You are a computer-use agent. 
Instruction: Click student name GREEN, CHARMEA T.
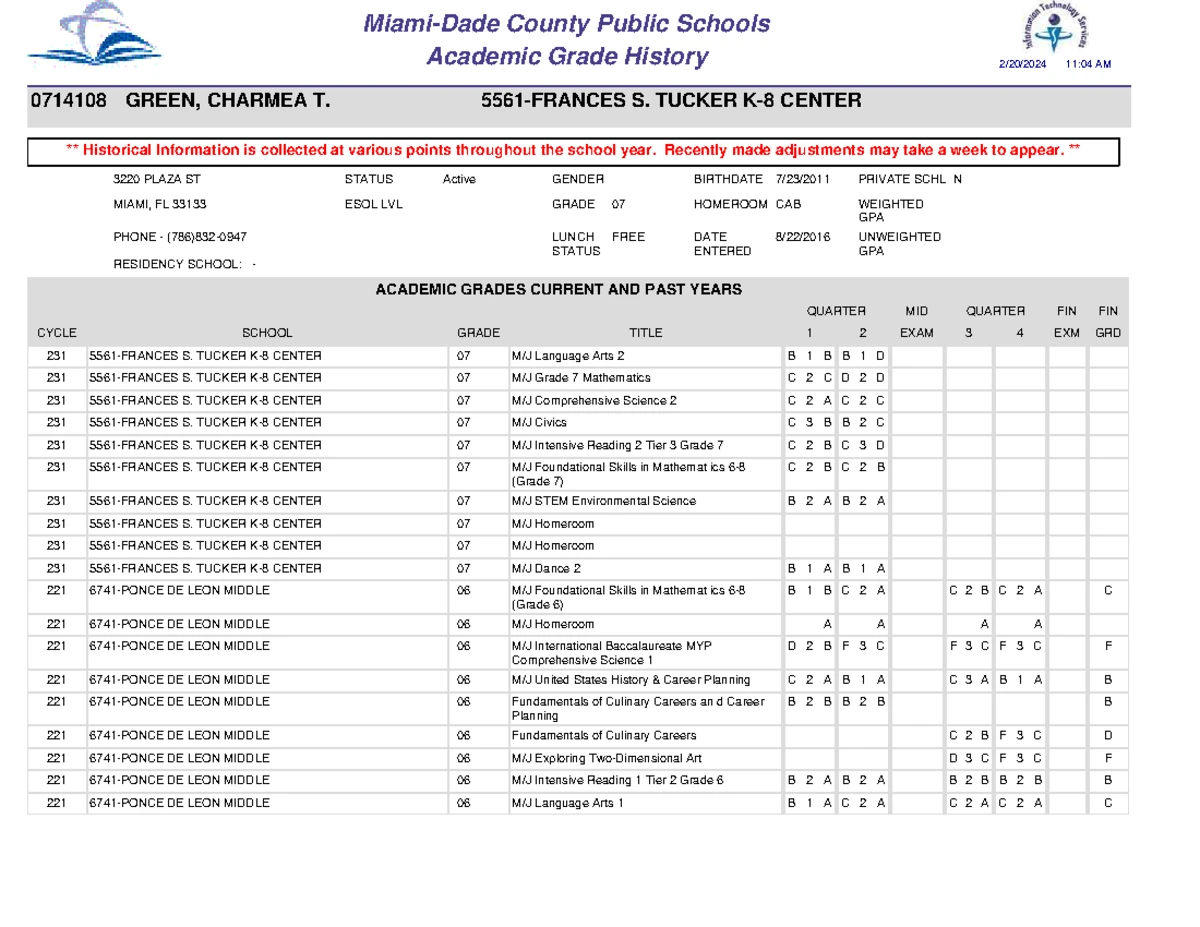tap(227, 101)
